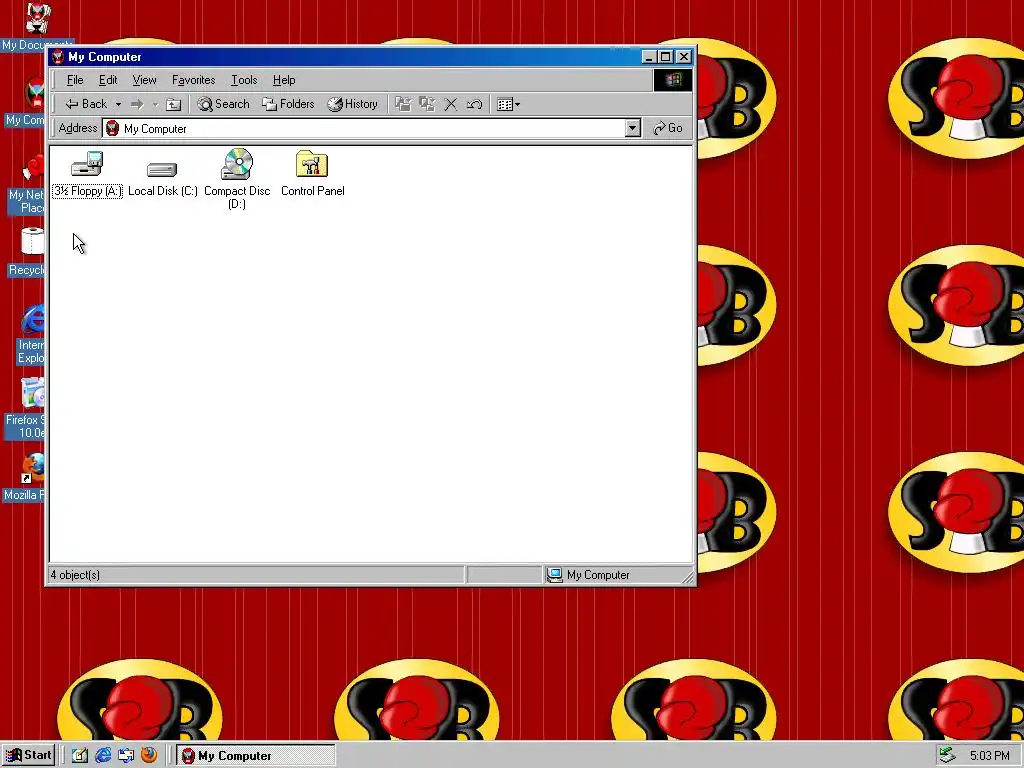Open the Tools menu
1024x768 pixels.
click(244, 80)
